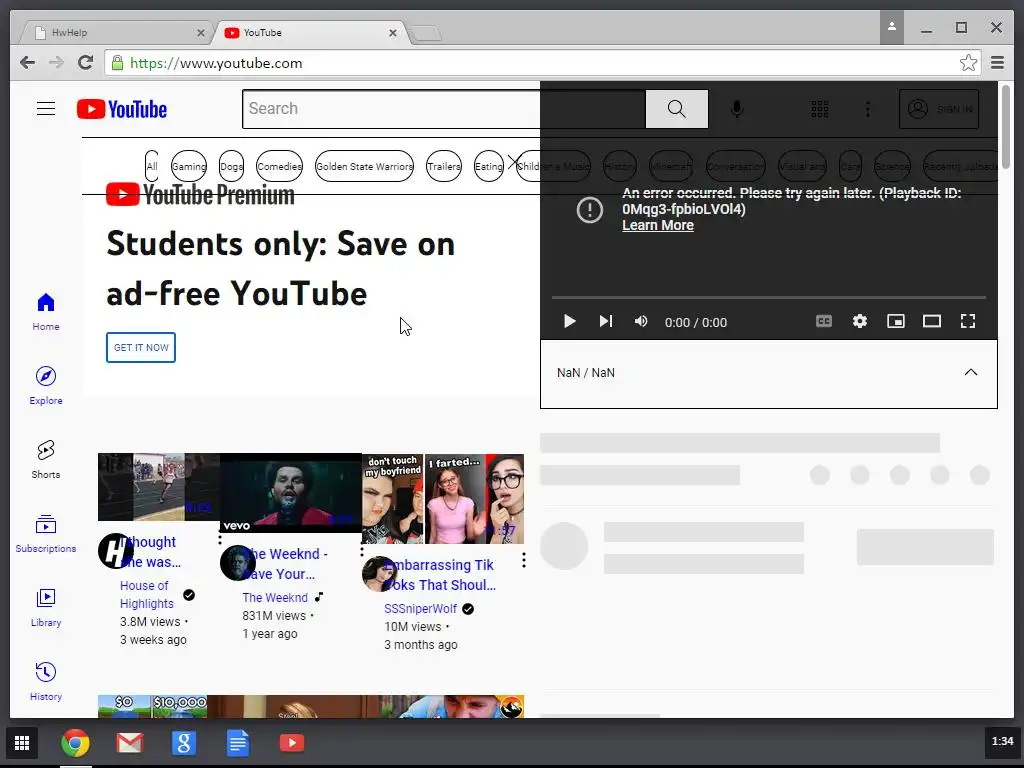Click the Sign In button
1024x768 pixels.
tap(938, 109)
